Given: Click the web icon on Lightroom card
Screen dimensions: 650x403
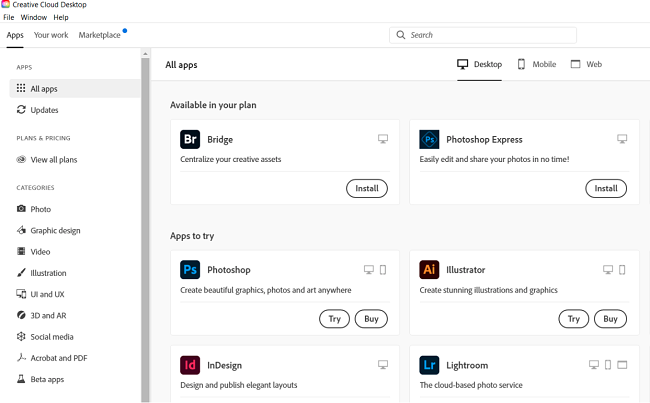Looking at the screenshot, I should point(622,365).
